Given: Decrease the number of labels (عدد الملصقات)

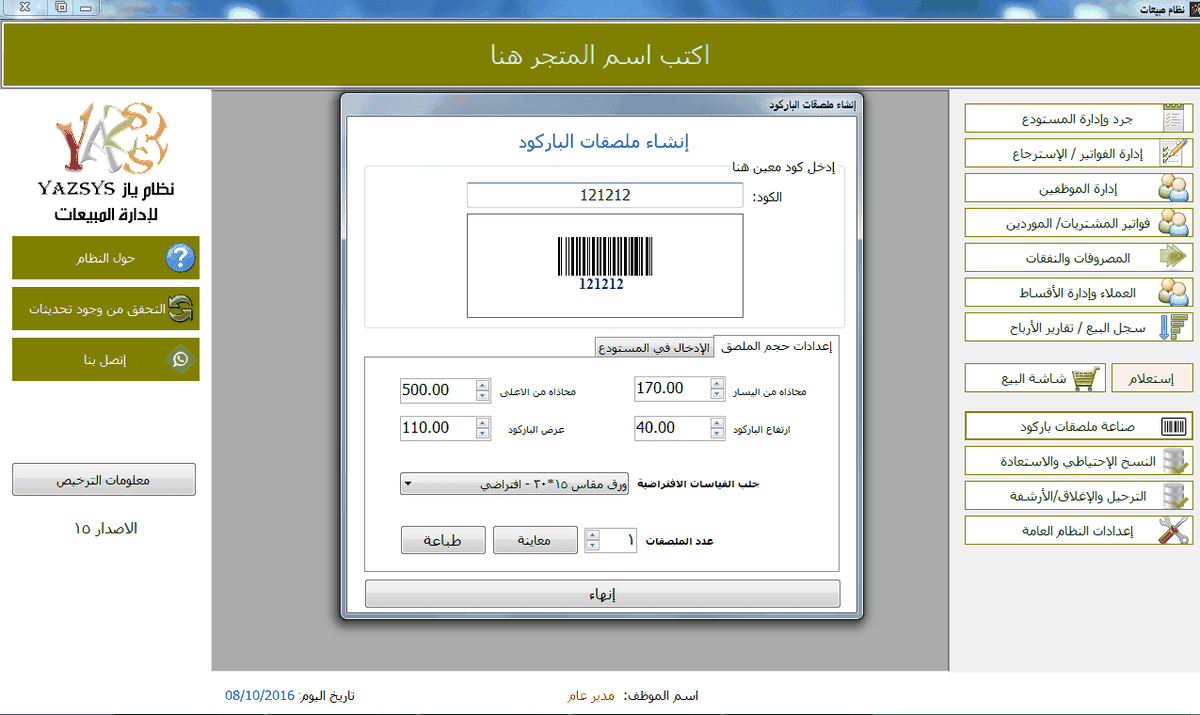Looking at the screenshot, I should [x=593, y=546].
